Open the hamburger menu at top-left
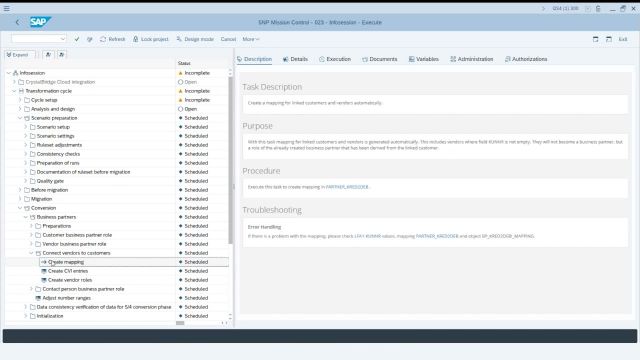The image size is (640, 360). 7,8
